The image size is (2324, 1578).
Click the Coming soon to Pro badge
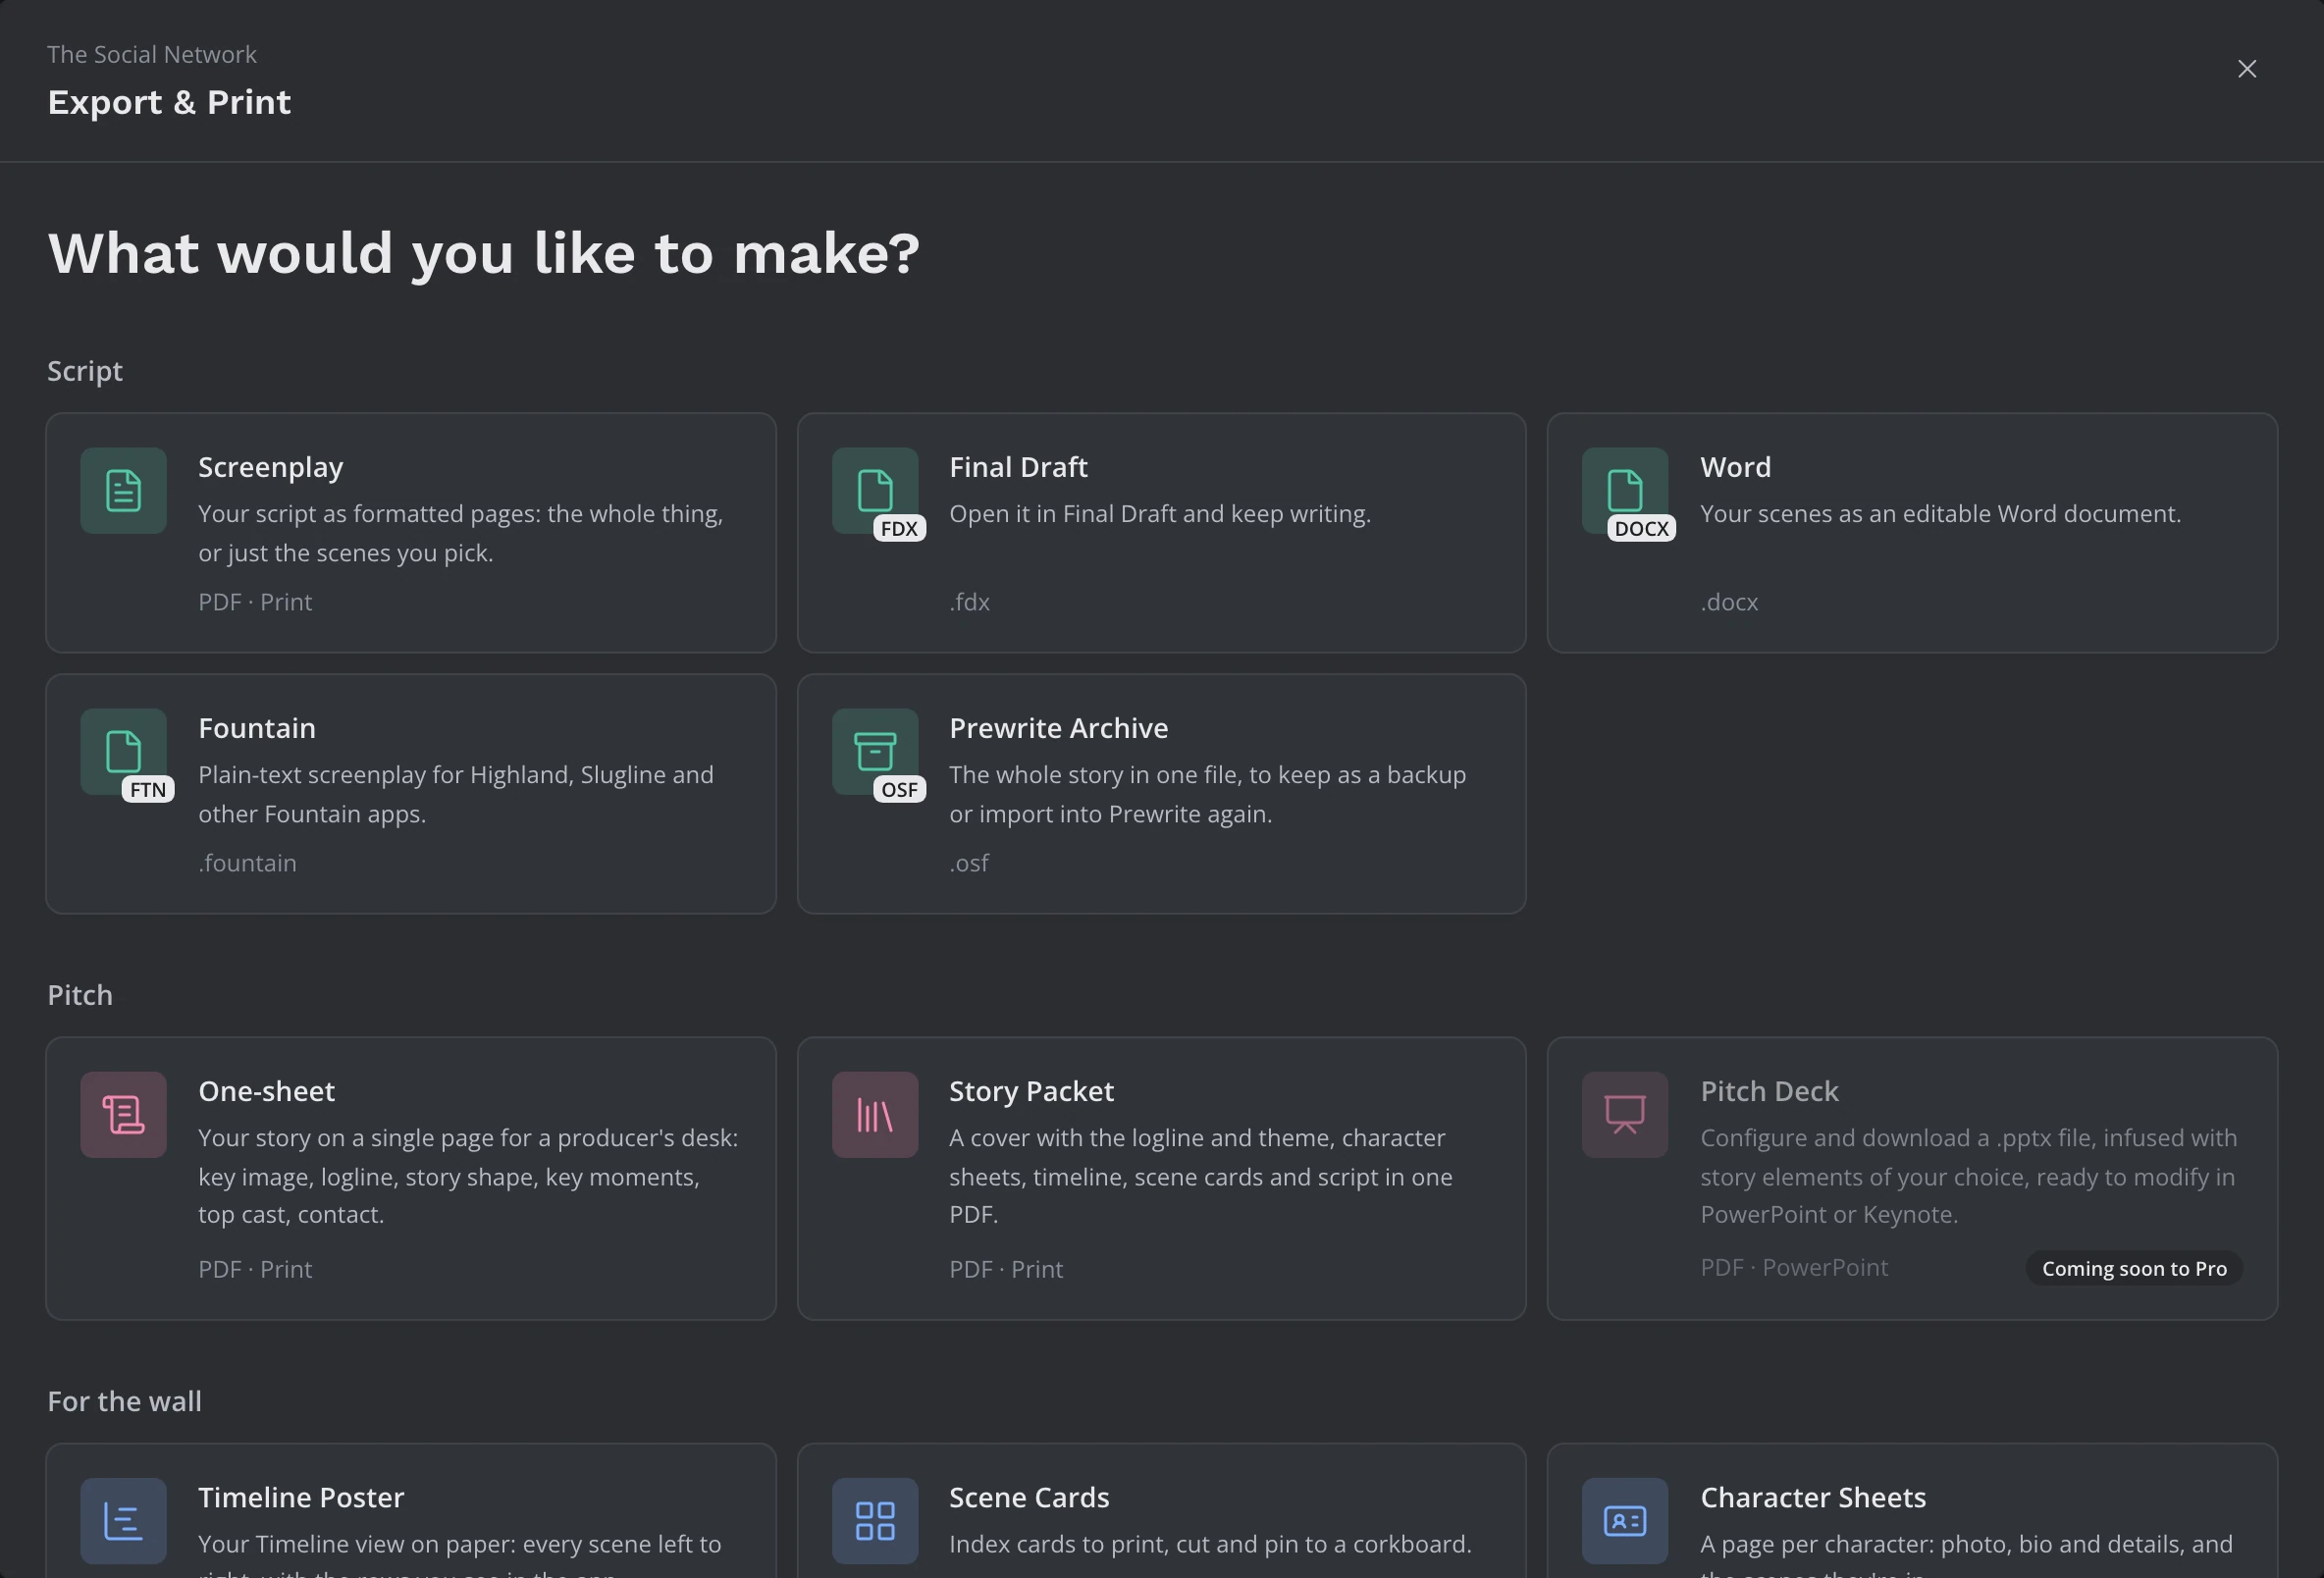tap(2134, 1268)
